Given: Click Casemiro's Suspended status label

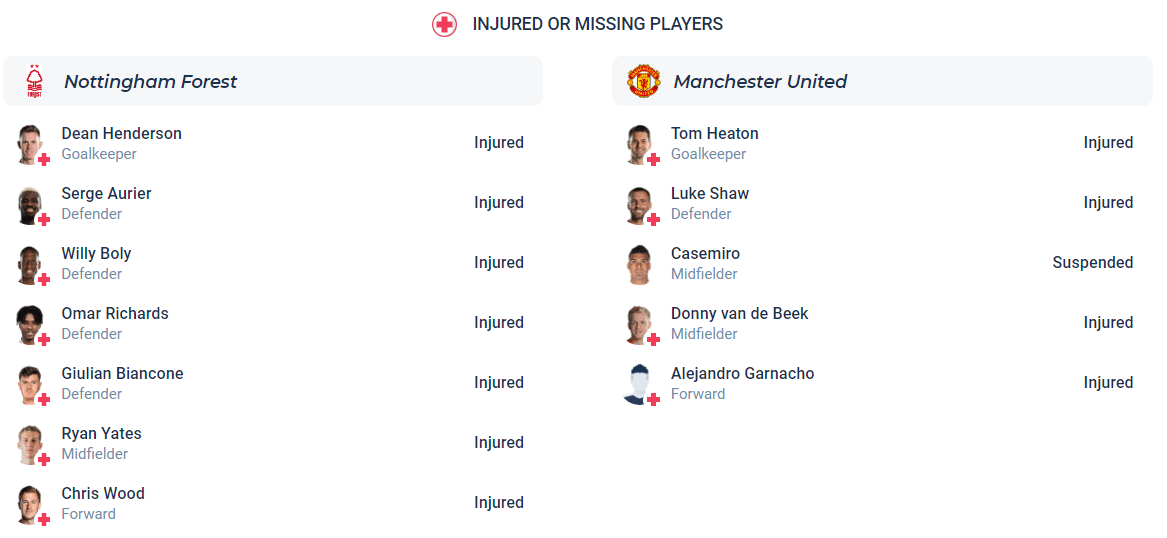Looking at the screenshot, I should (x=1092, y=263).
